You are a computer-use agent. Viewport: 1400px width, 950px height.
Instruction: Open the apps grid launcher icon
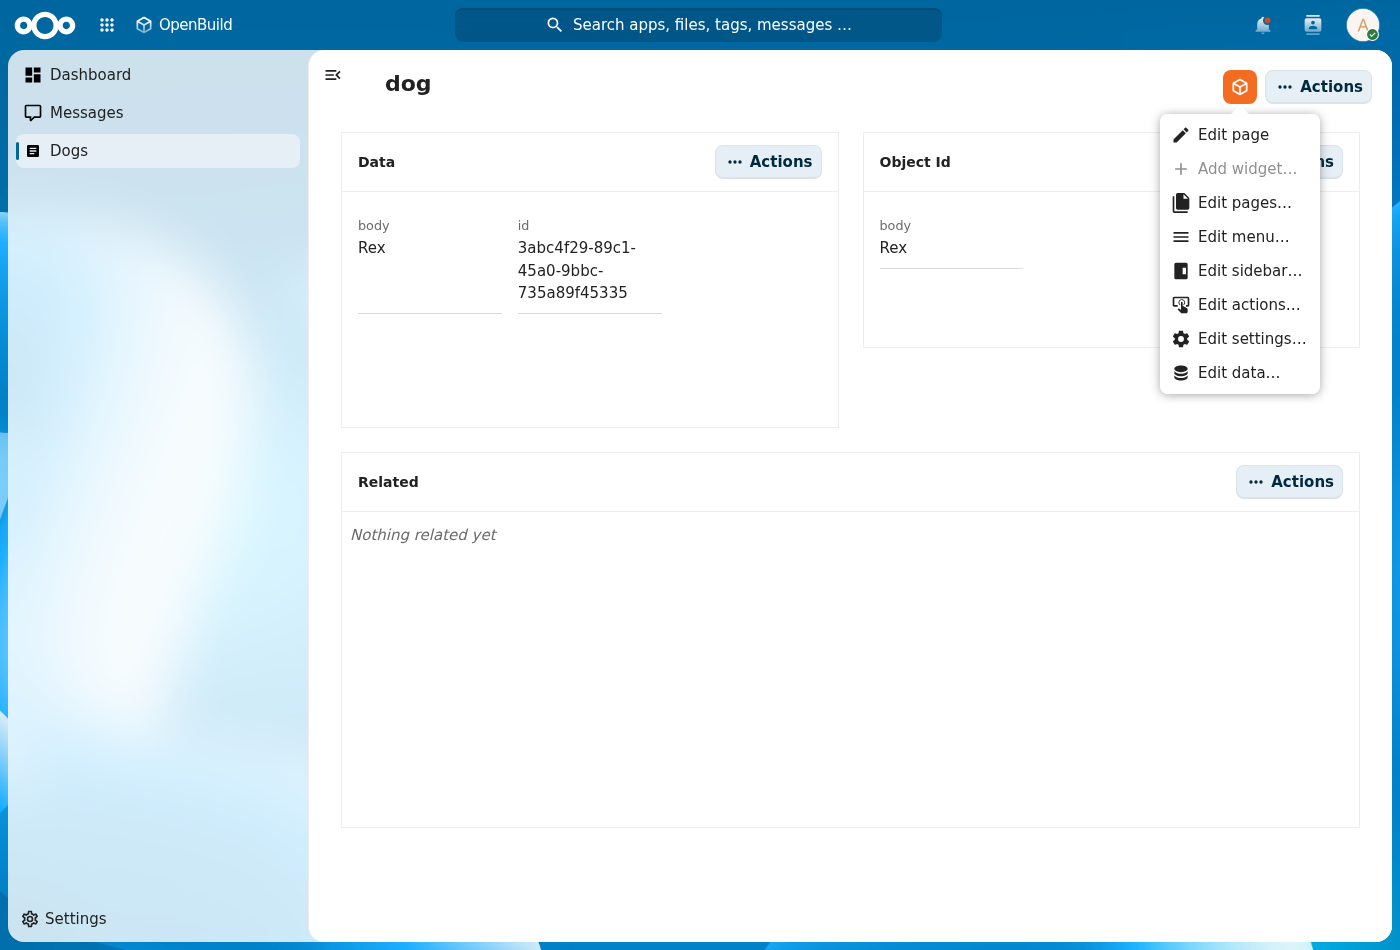point(107,25)
